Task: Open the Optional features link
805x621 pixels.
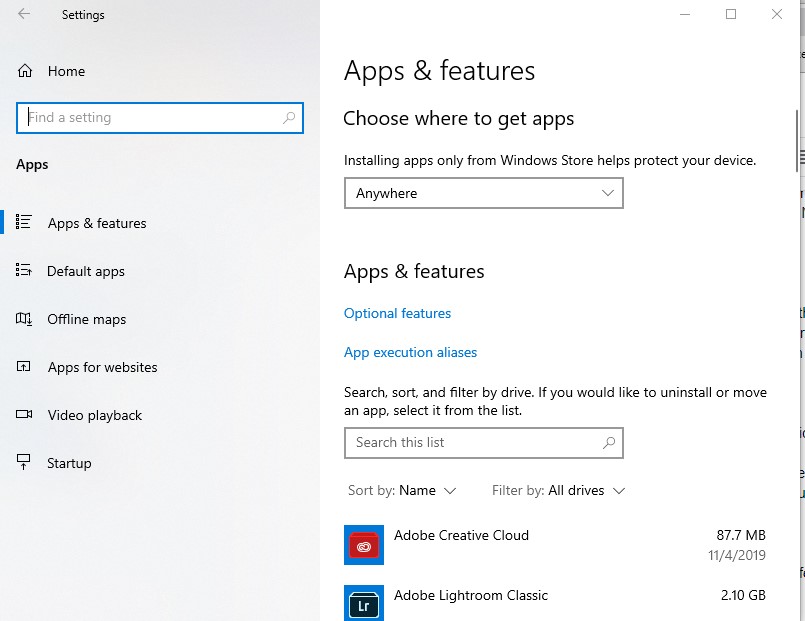Action: click(x=397, y=314)
